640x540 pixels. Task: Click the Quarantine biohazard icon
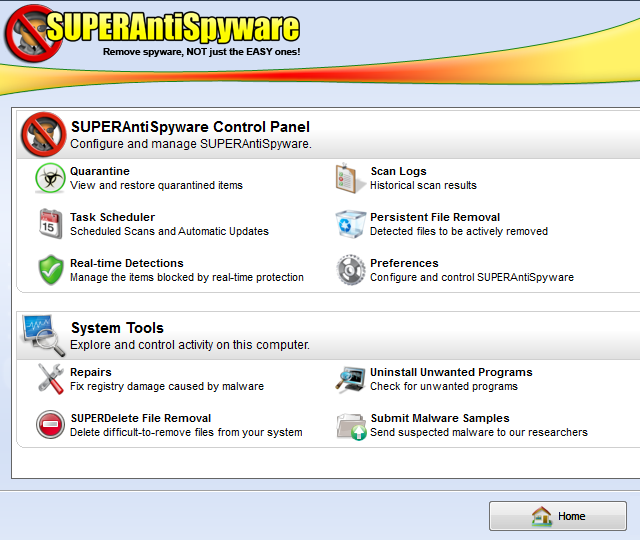tap(50, 178)
